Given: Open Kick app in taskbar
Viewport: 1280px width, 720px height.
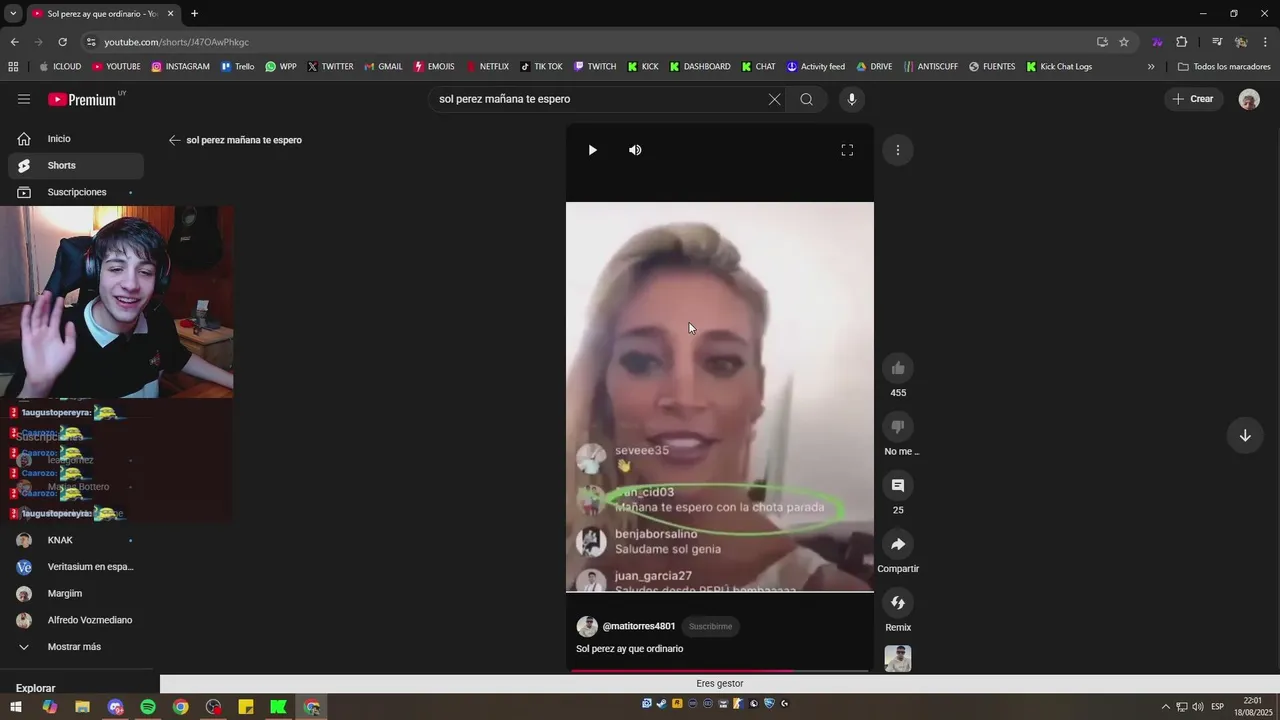Looking at the screenshot, I should pos(279,707).
